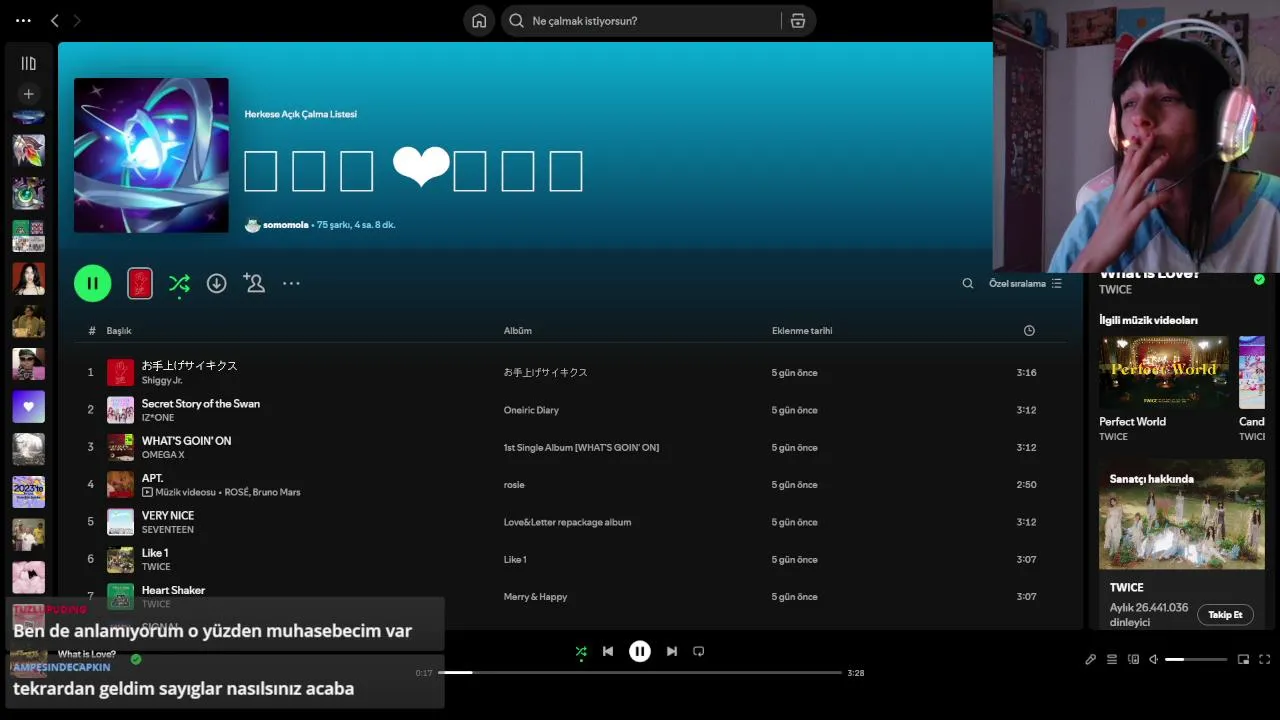Open the play queue
Viewport: 1280px width, 720px height.
pyautogui.click(x=1112, y=659)
